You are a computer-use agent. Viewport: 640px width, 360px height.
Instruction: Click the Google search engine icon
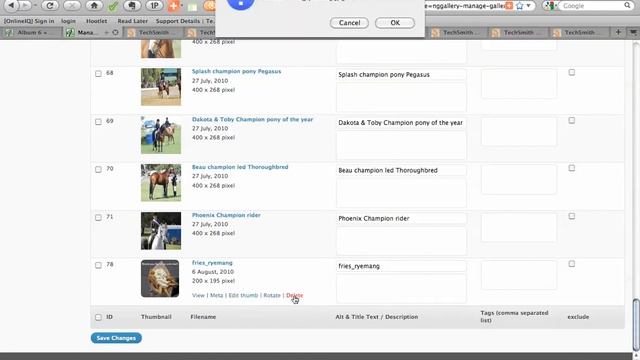(551, 6)
